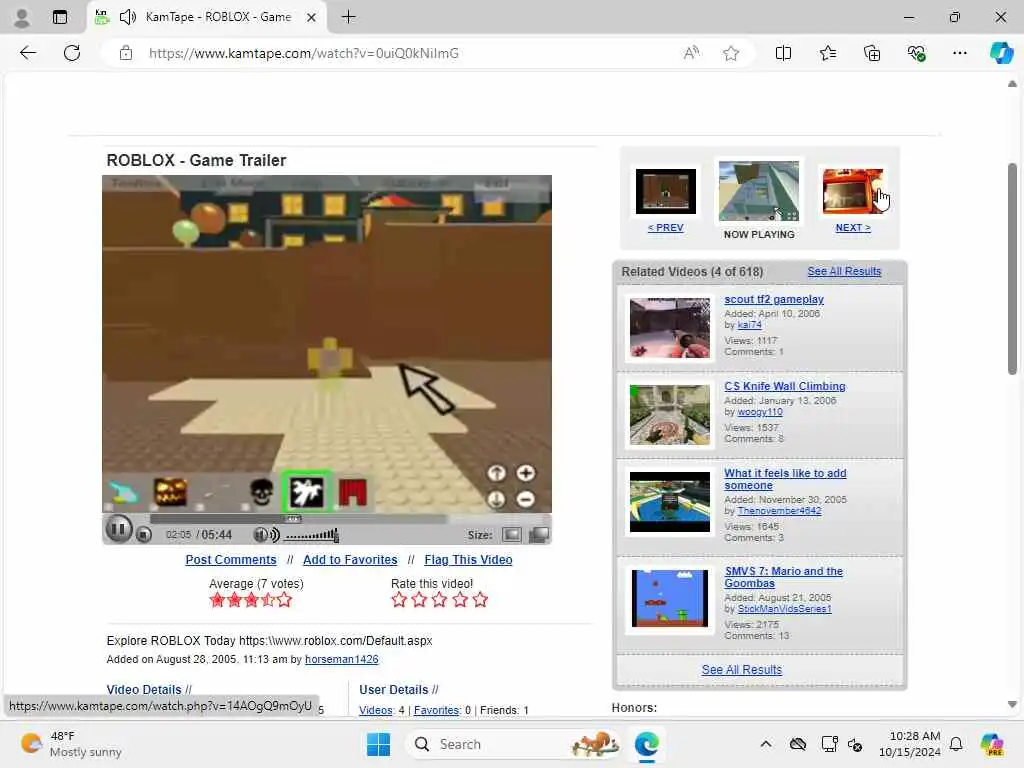
Task: Click the page vertical scrollbar
Action: point(1012,268)
